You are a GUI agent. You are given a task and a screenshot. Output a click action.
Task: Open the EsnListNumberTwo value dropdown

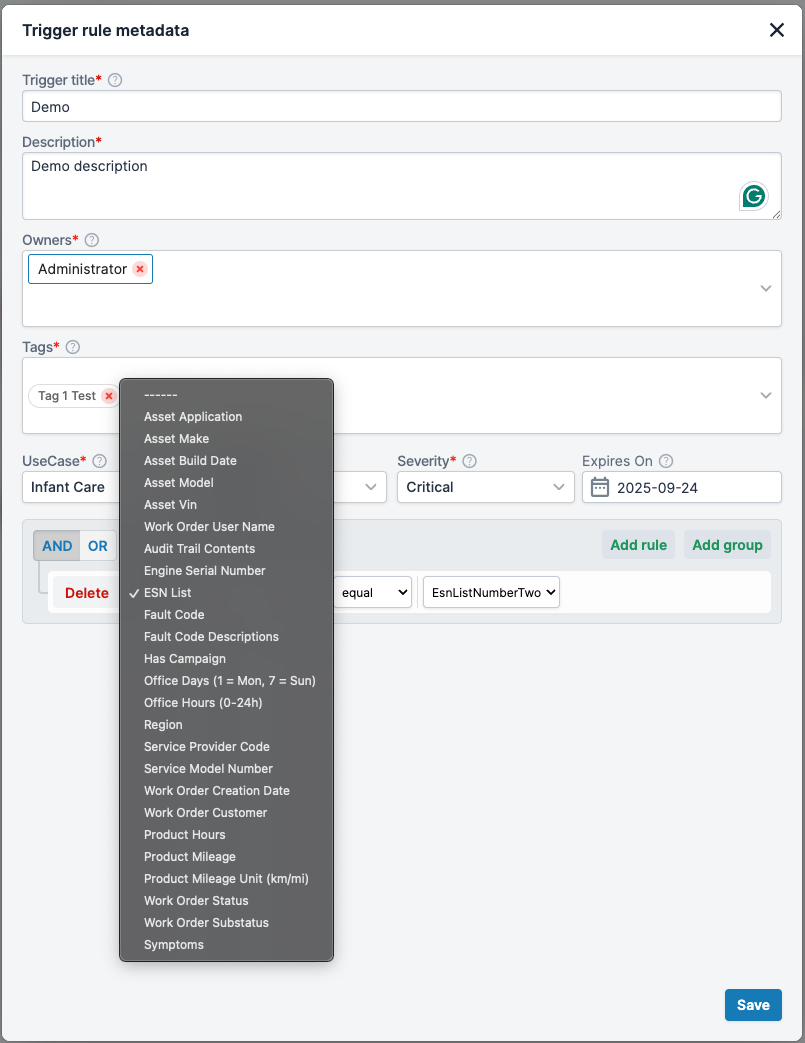pos(492,592)
